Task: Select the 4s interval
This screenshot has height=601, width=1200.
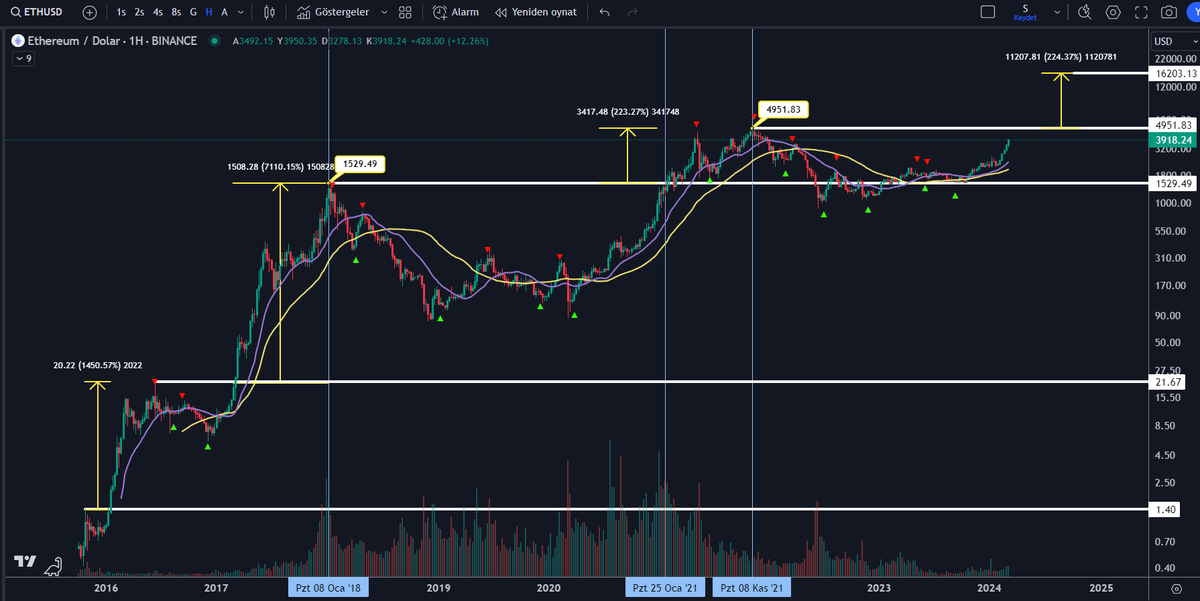Action: pos(157,12)
